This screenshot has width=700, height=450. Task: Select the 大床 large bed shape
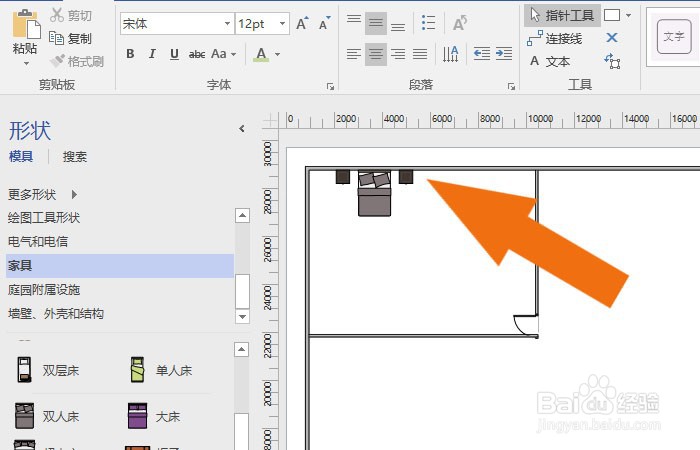154,416
